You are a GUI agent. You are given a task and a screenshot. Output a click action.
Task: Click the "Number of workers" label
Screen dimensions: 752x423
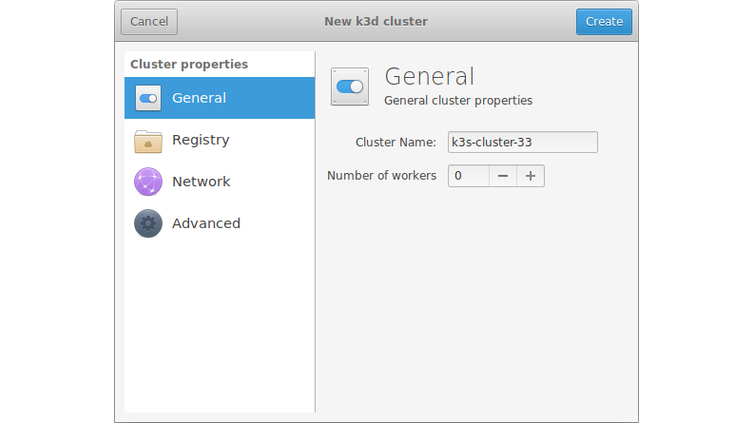[382, 176]
